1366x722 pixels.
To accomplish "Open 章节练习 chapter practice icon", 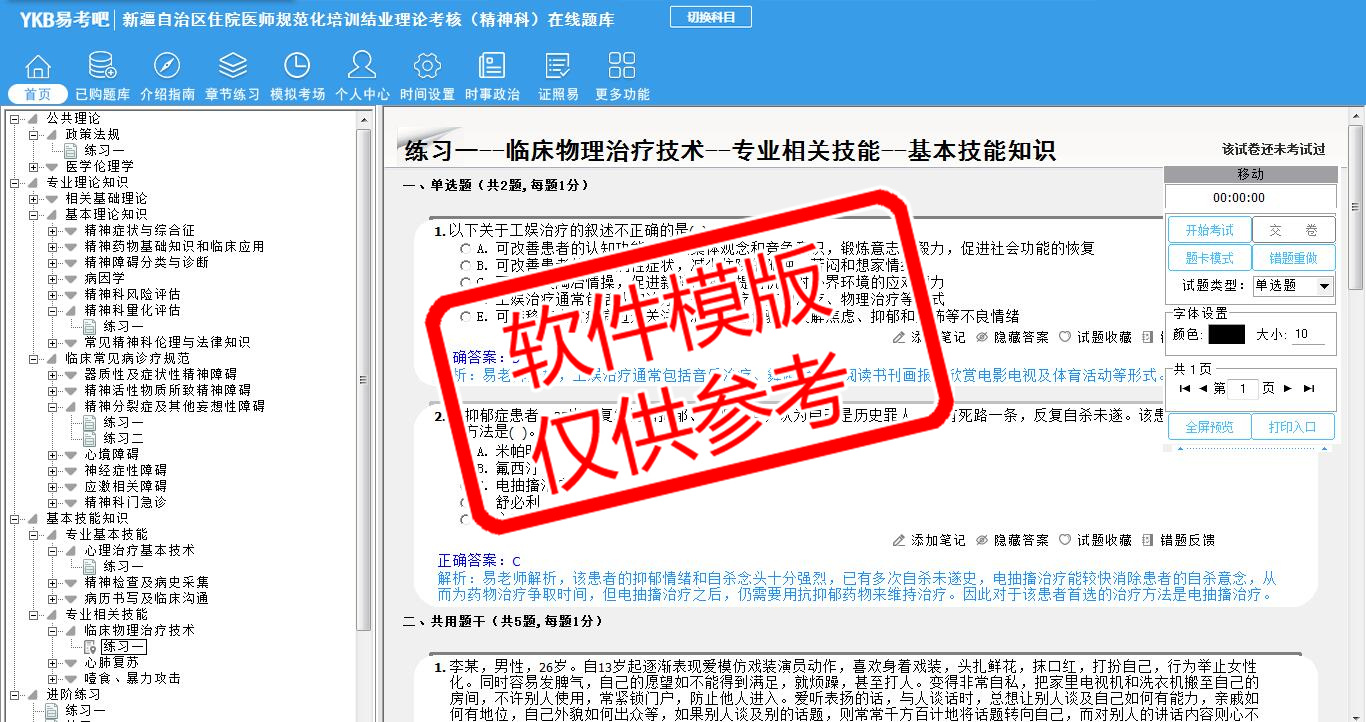I will [x=232, y=66].
